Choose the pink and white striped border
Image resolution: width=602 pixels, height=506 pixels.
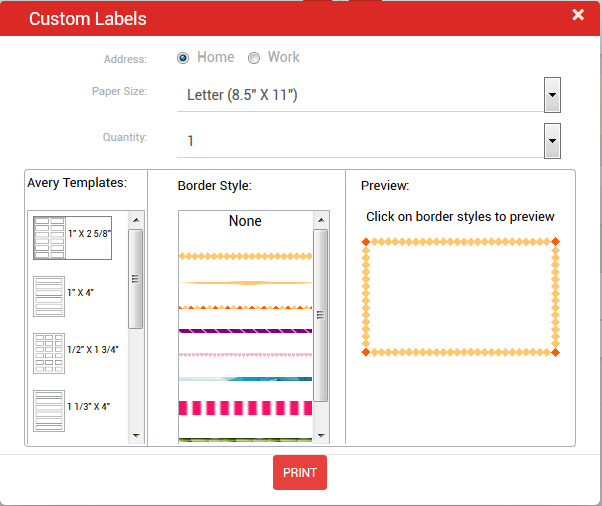(245, 408)
